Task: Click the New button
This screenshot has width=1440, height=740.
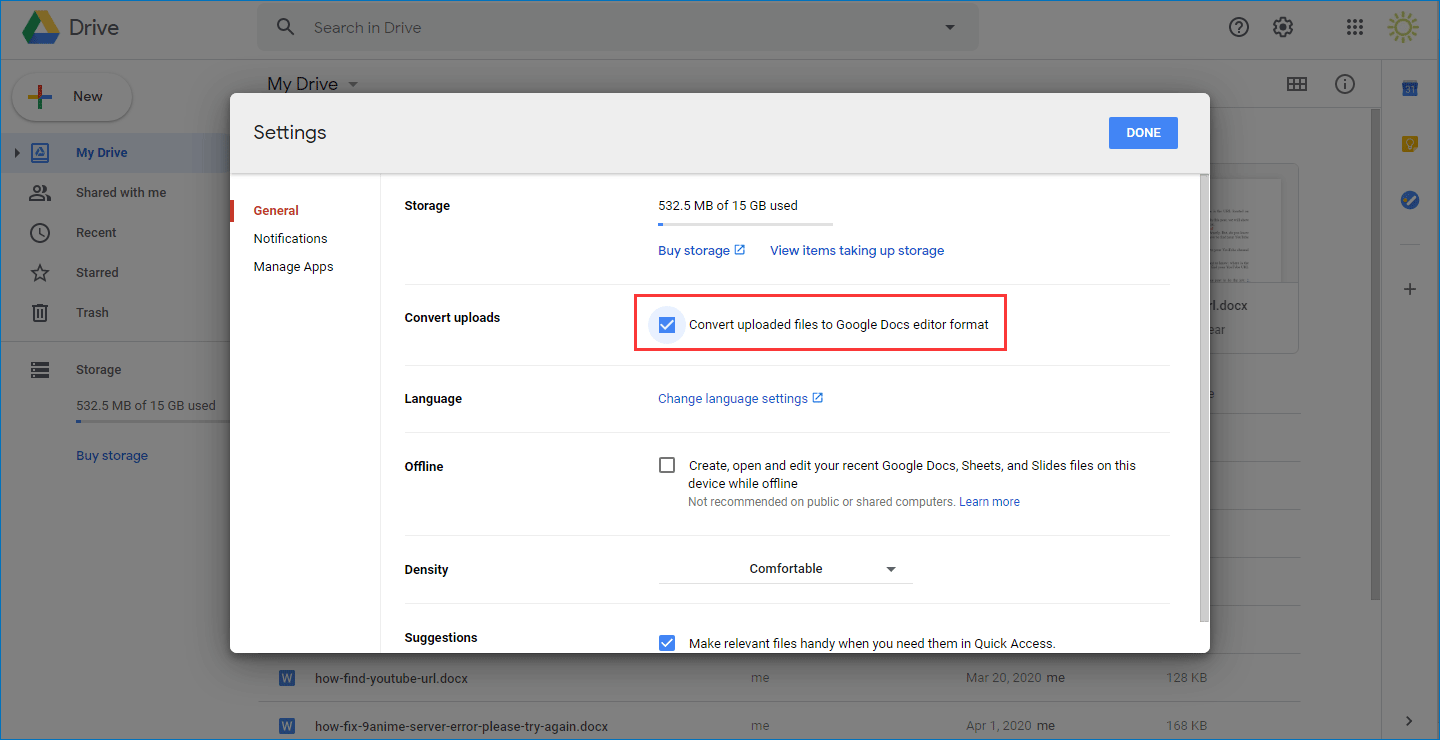Action: tap(71, 97)
